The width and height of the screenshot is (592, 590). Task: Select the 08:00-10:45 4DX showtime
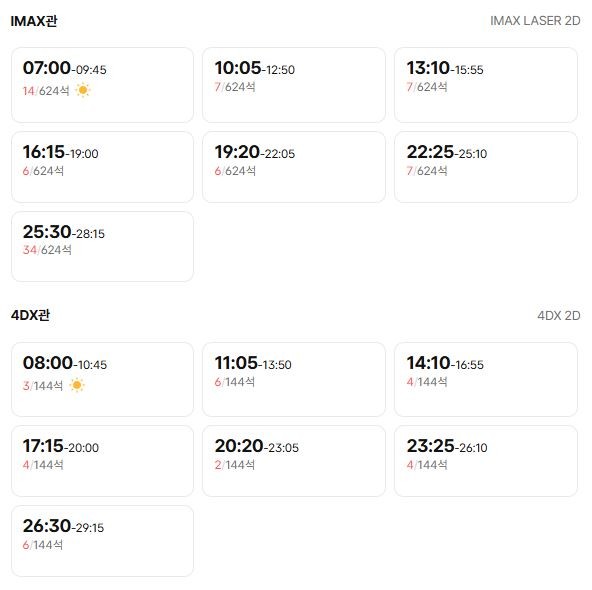[102, 379]
